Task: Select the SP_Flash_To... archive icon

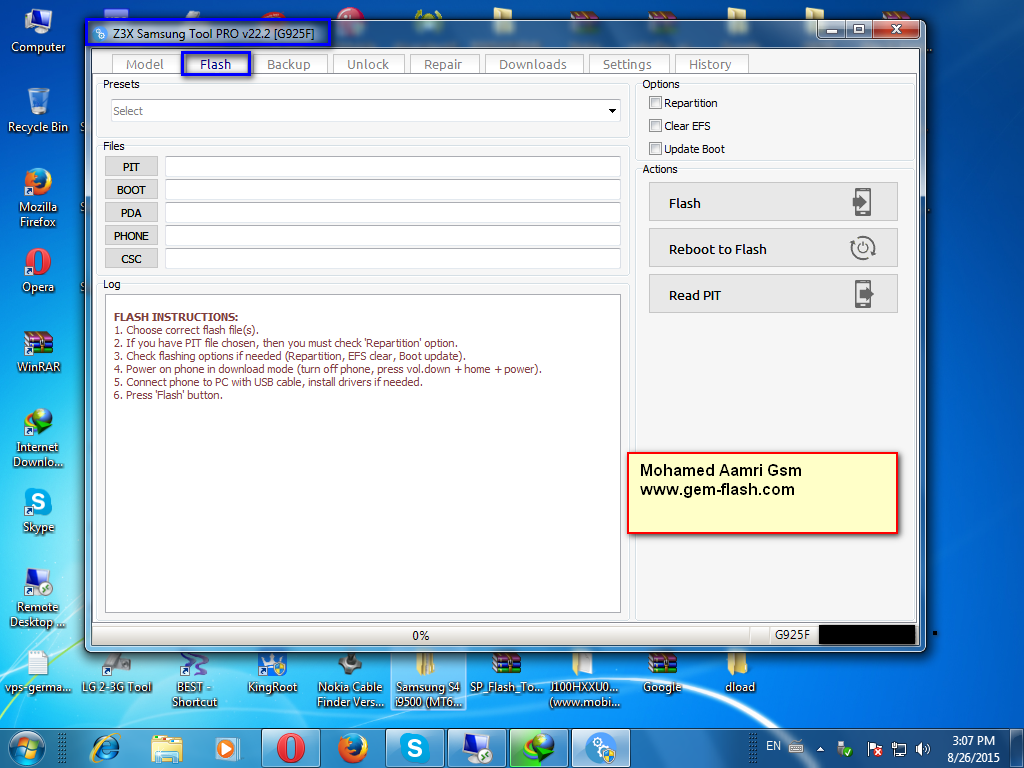Action: pyautogui.click(x=506, y=673)
